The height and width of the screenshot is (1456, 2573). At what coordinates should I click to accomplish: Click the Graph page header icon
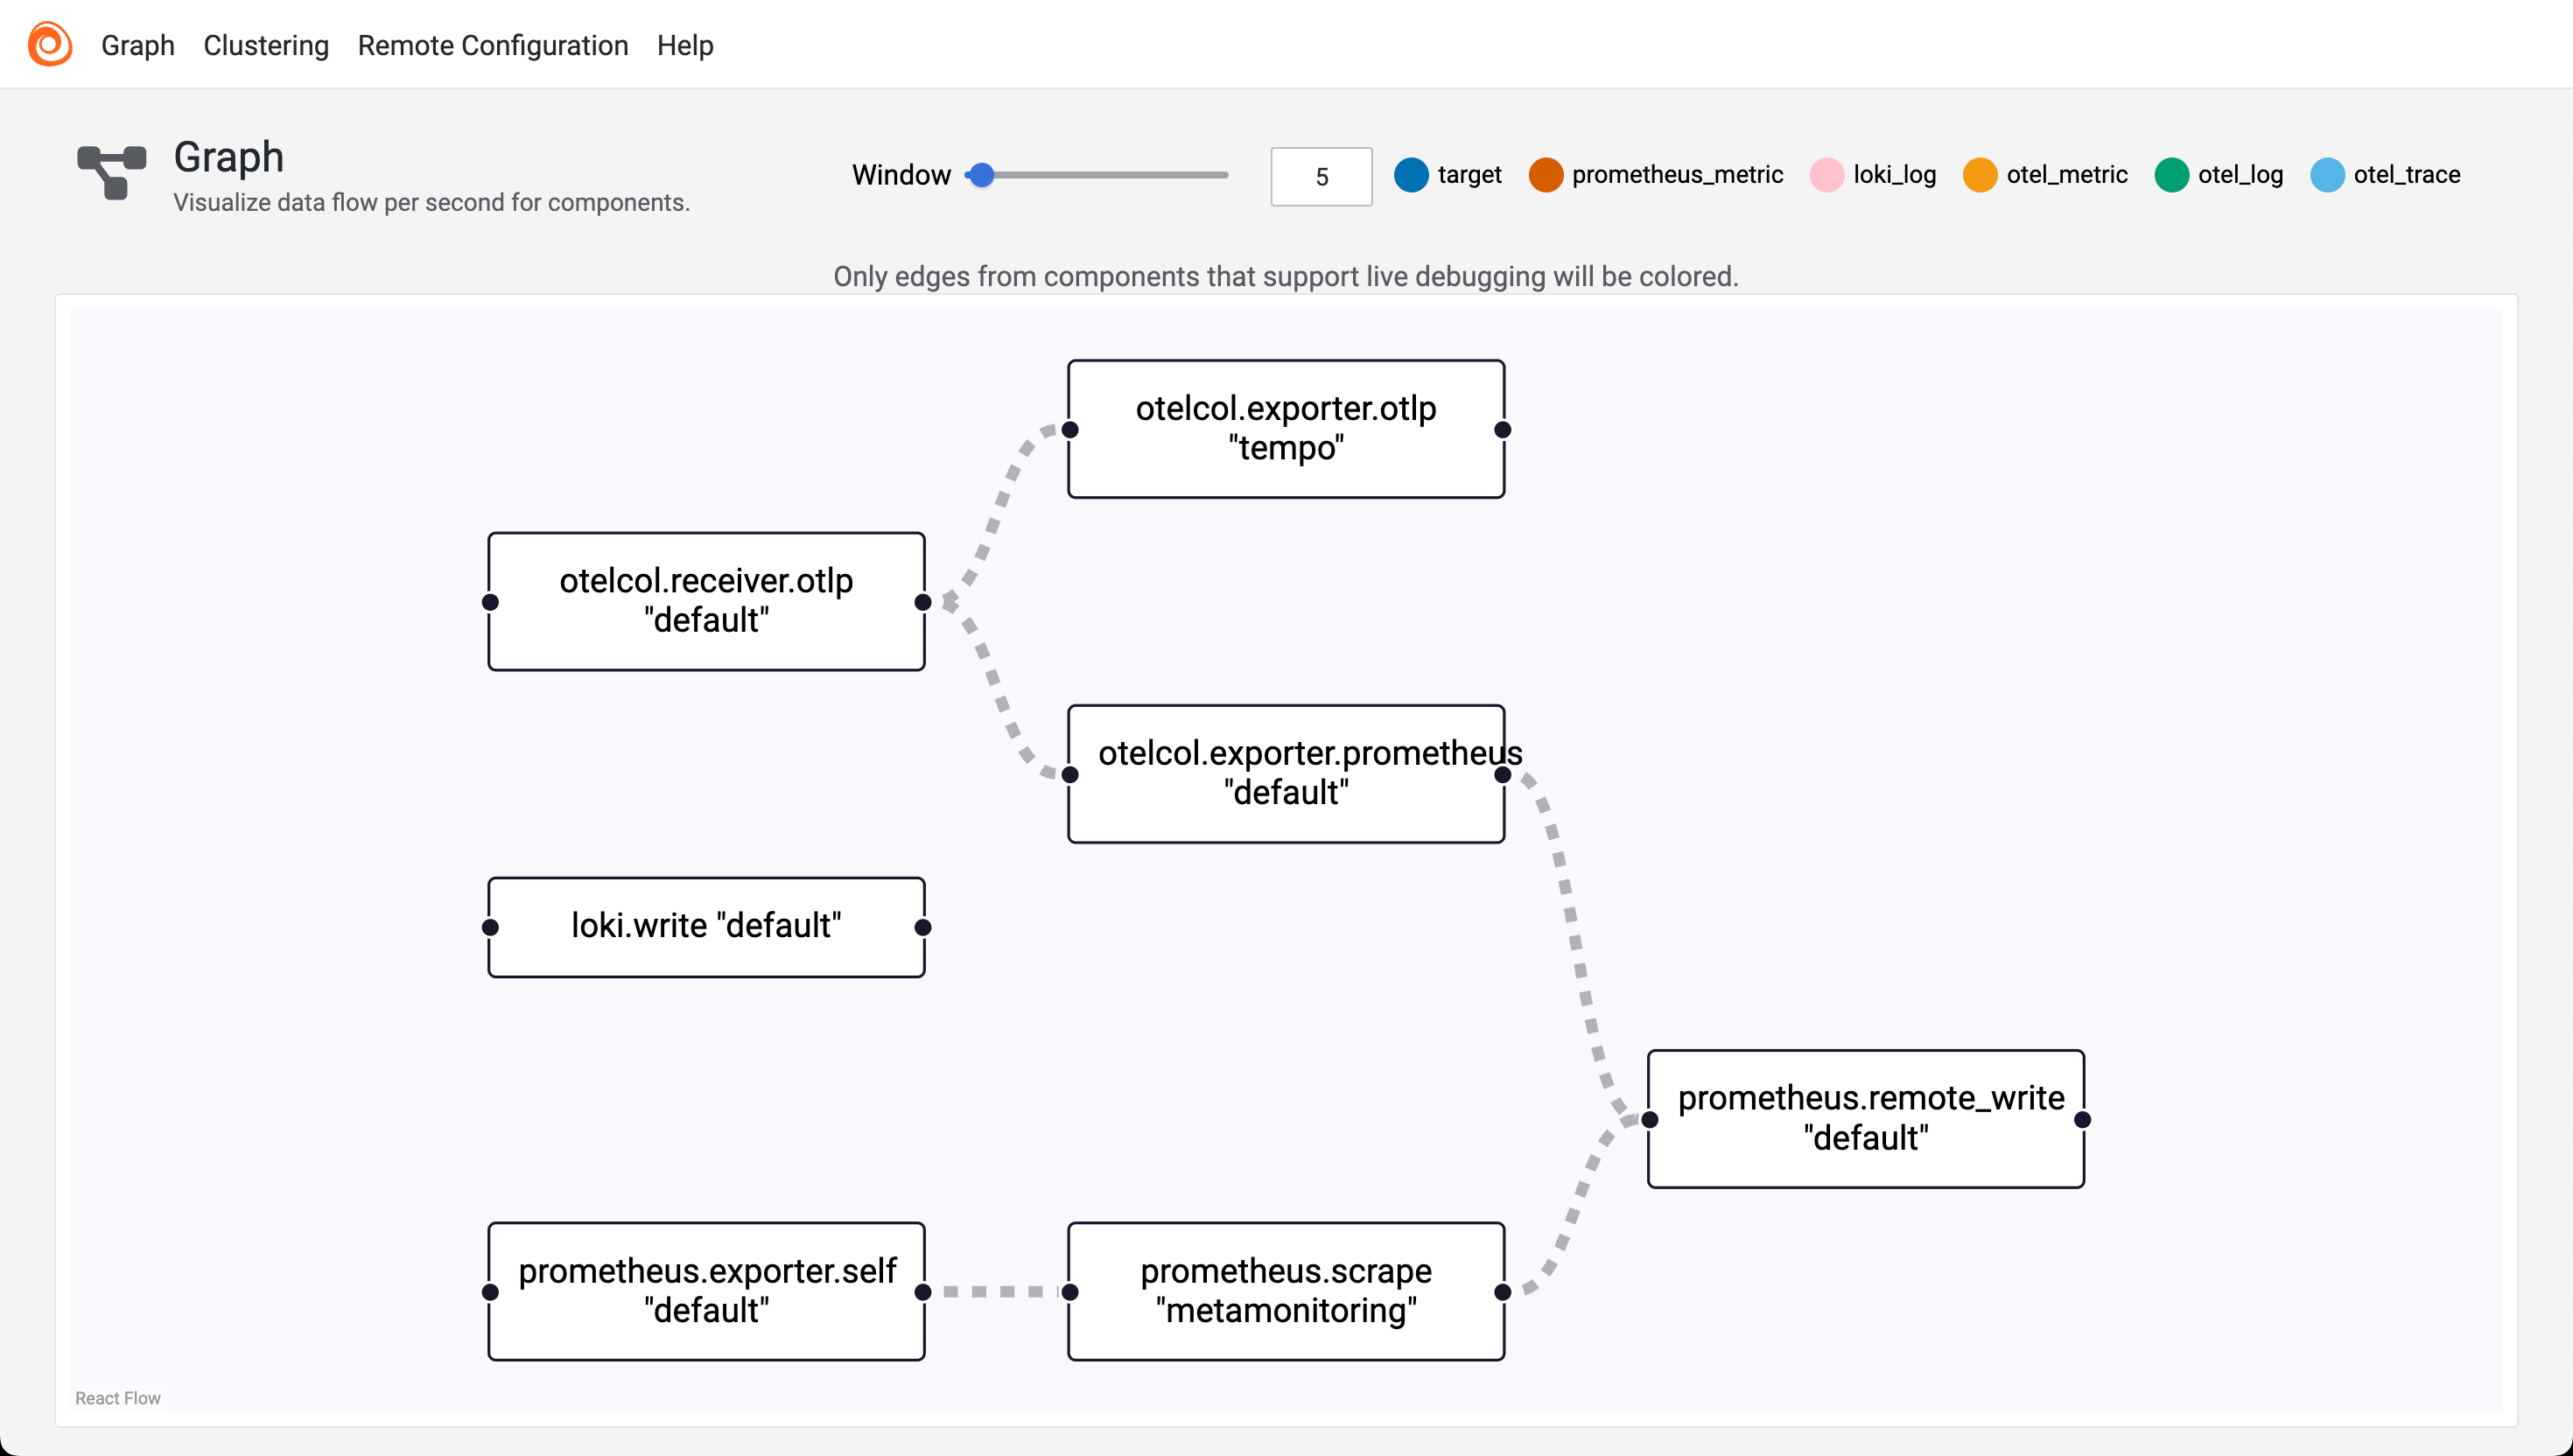[x=112, y=172]
